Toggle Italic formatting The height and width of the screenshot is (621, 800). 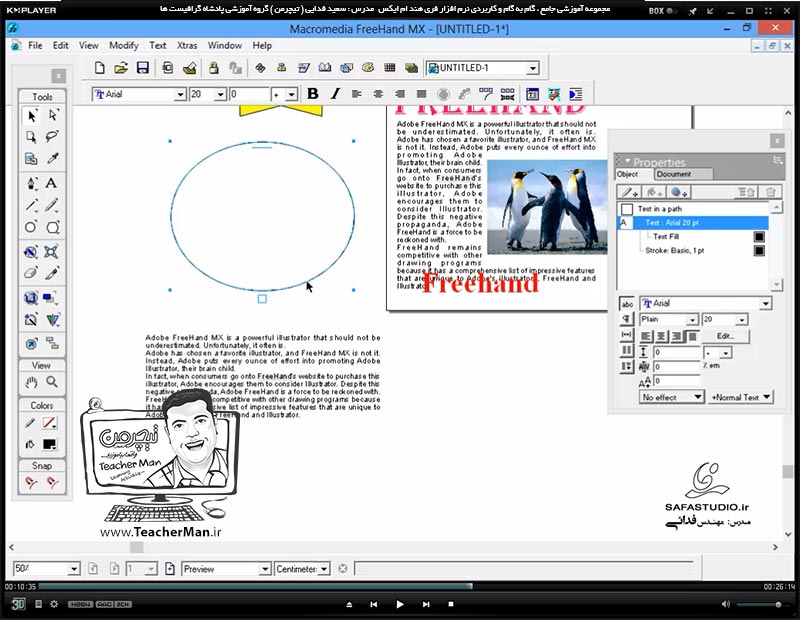point(335,94)
